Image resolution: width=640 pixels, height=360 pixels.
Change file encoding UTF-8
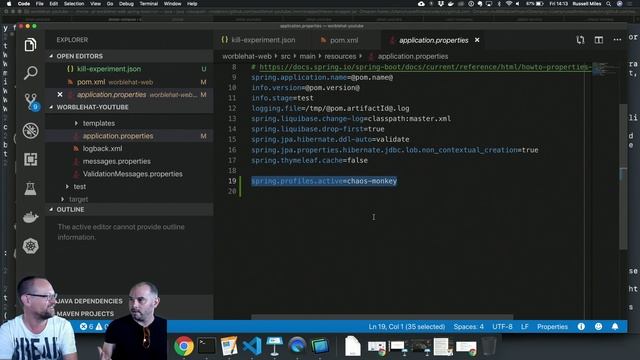pos(502,327)
